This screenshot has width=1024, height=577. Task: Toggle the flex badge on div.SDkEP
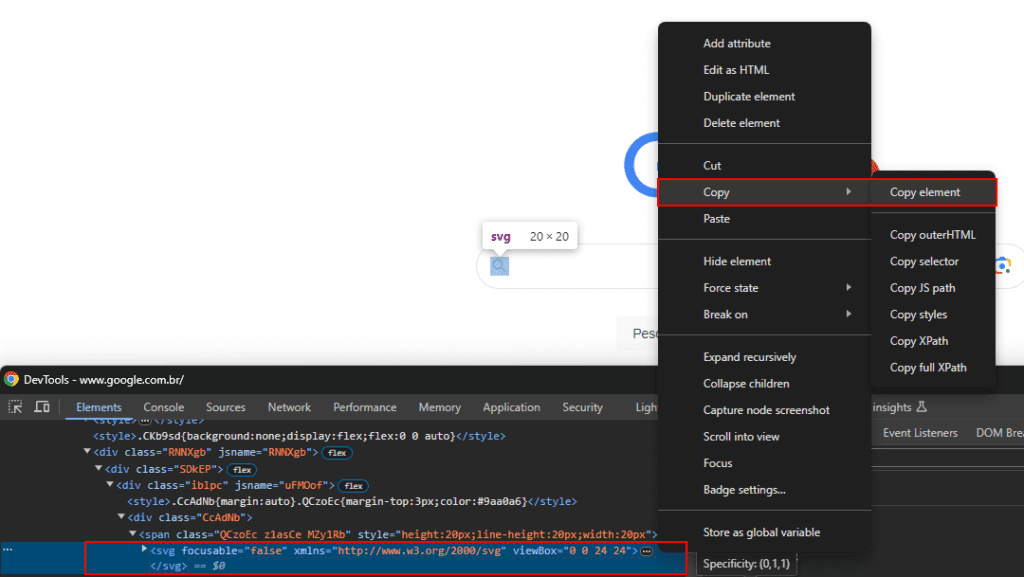[241, 468]
